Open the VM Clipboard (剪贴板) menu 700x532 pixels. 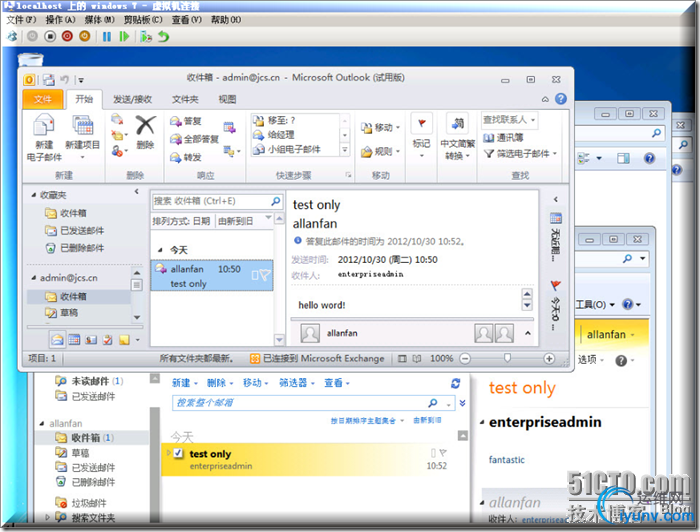coord(143,20)
